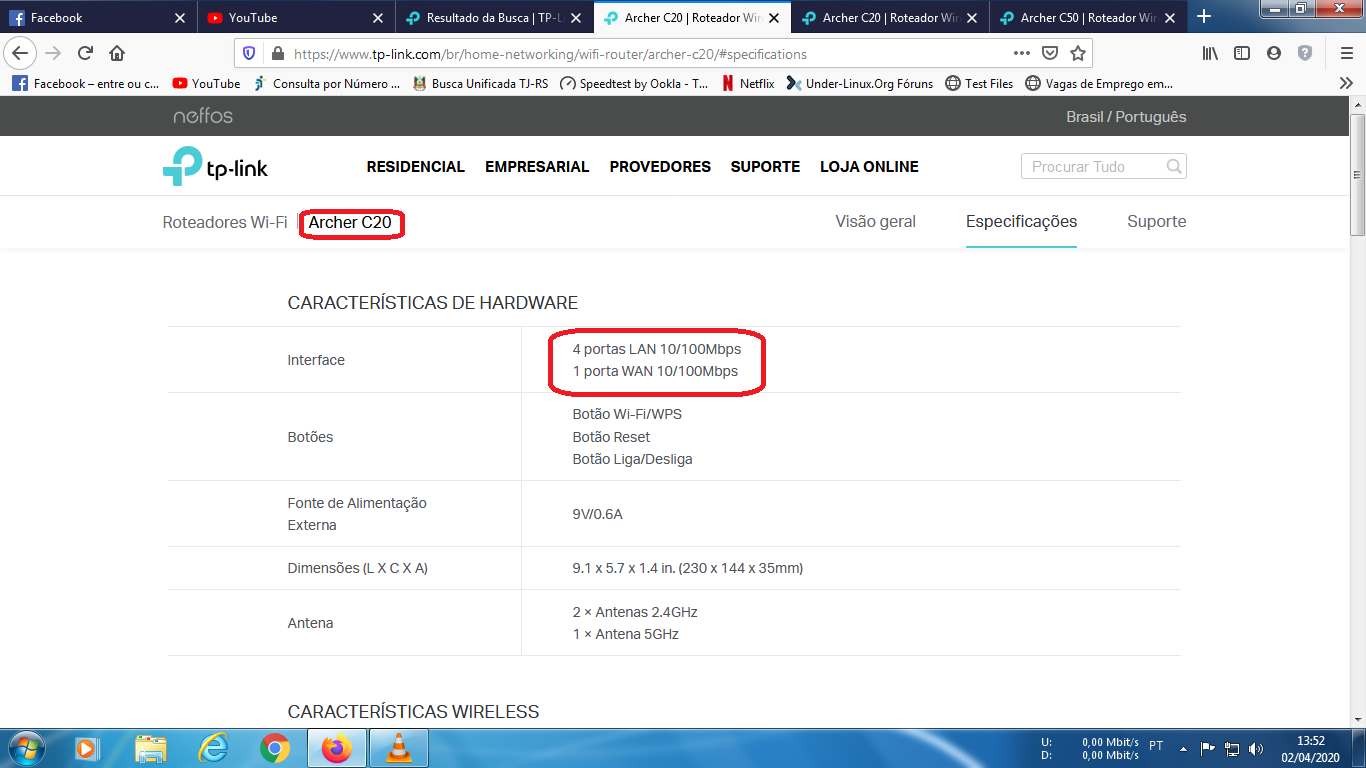1366x768 pixels.
Task: Launch Windows Media Player from taskbar
Action: (x=87, y=748)
